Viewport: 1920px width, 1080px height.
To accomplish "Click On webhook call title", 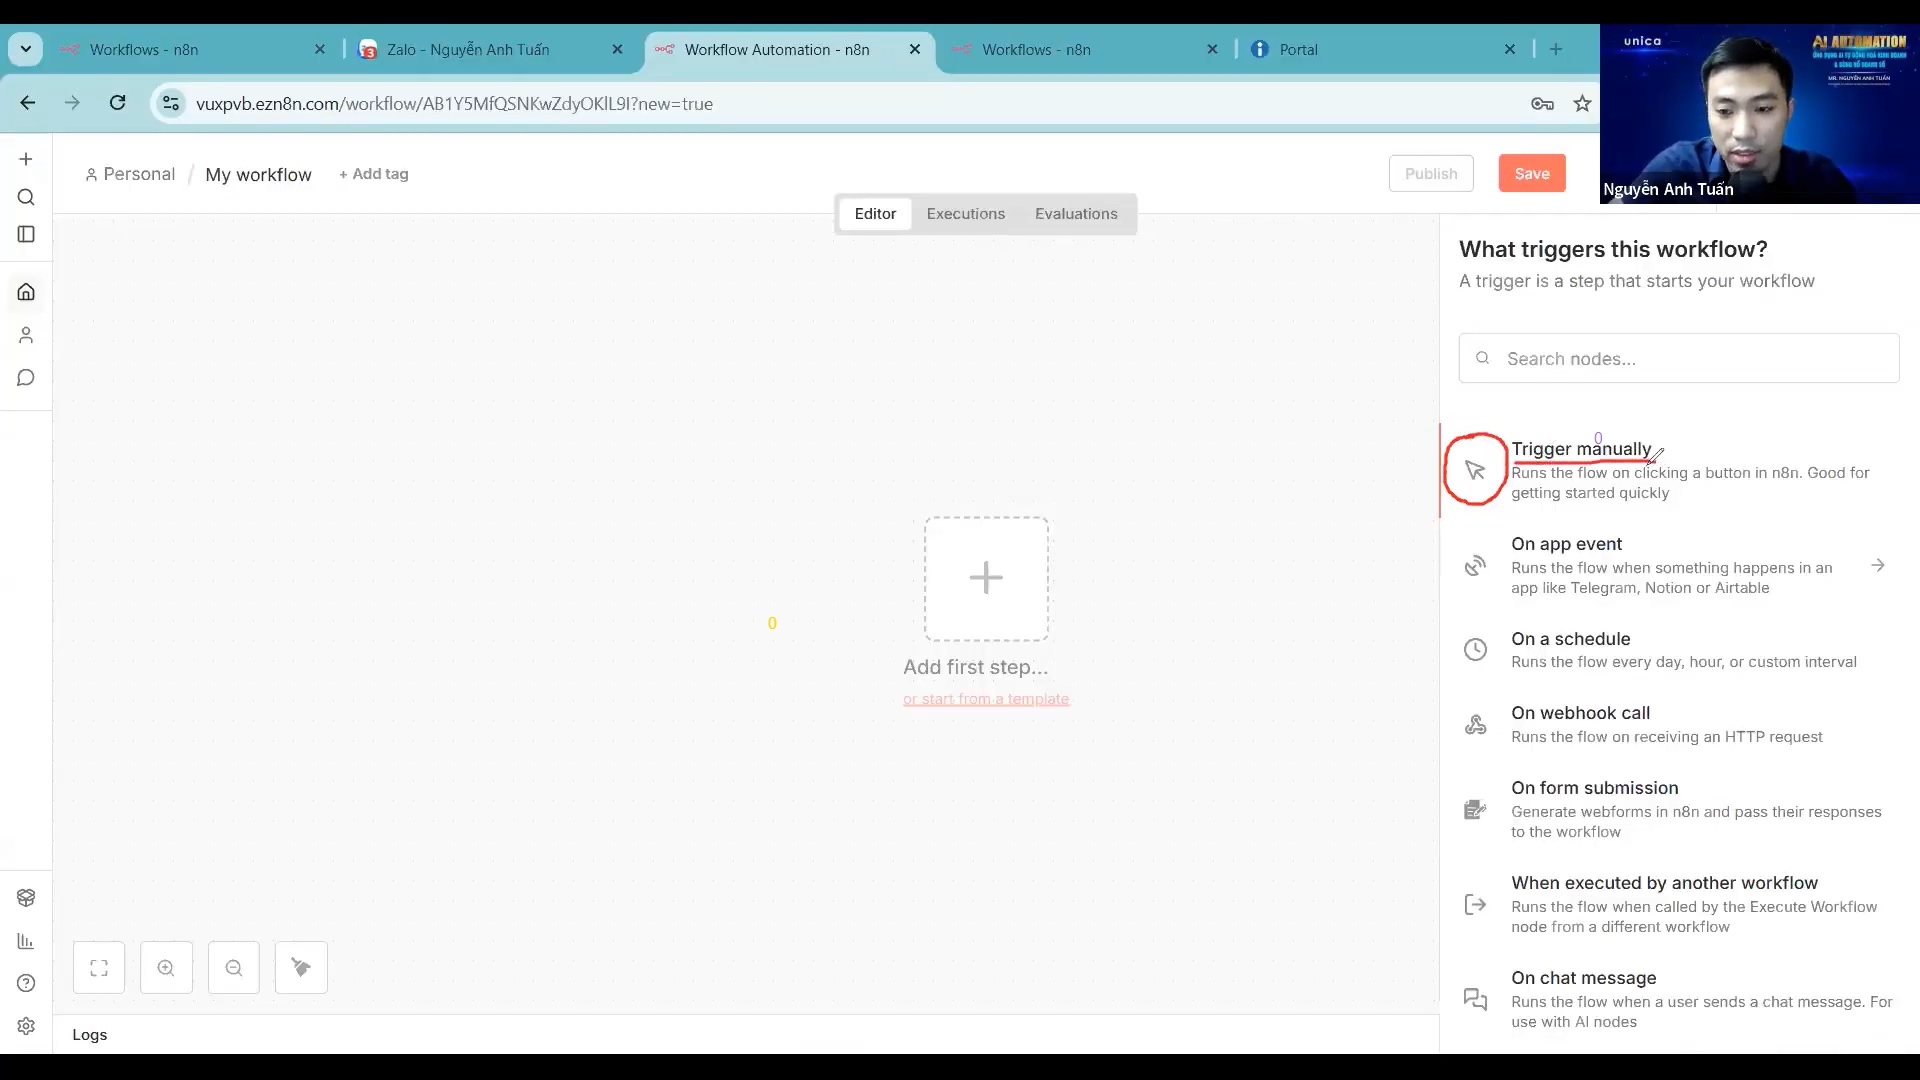I will tap(1581, 713).
